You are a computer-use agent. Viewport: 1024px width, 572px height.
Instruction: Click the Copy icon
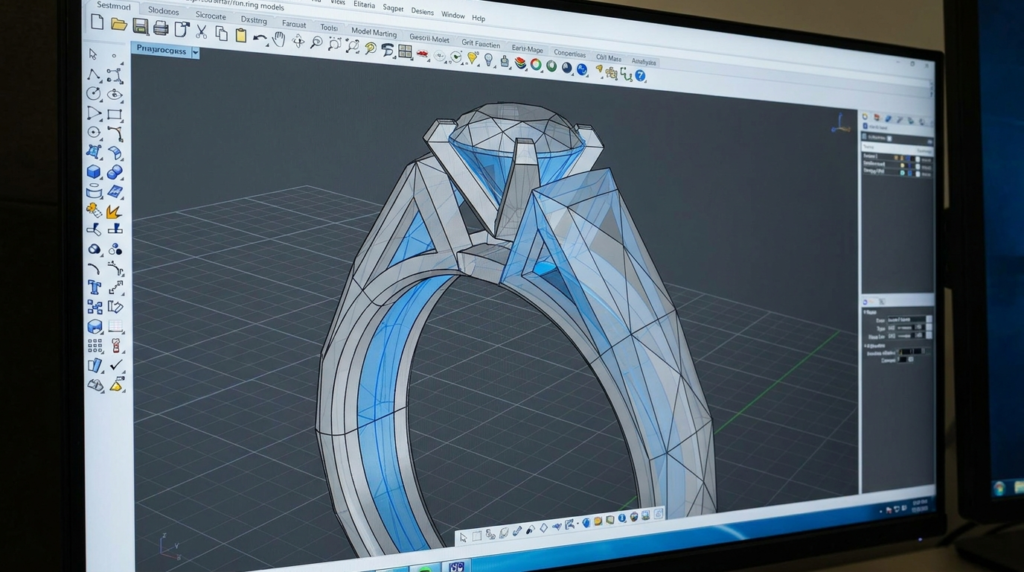pos(221,33)
